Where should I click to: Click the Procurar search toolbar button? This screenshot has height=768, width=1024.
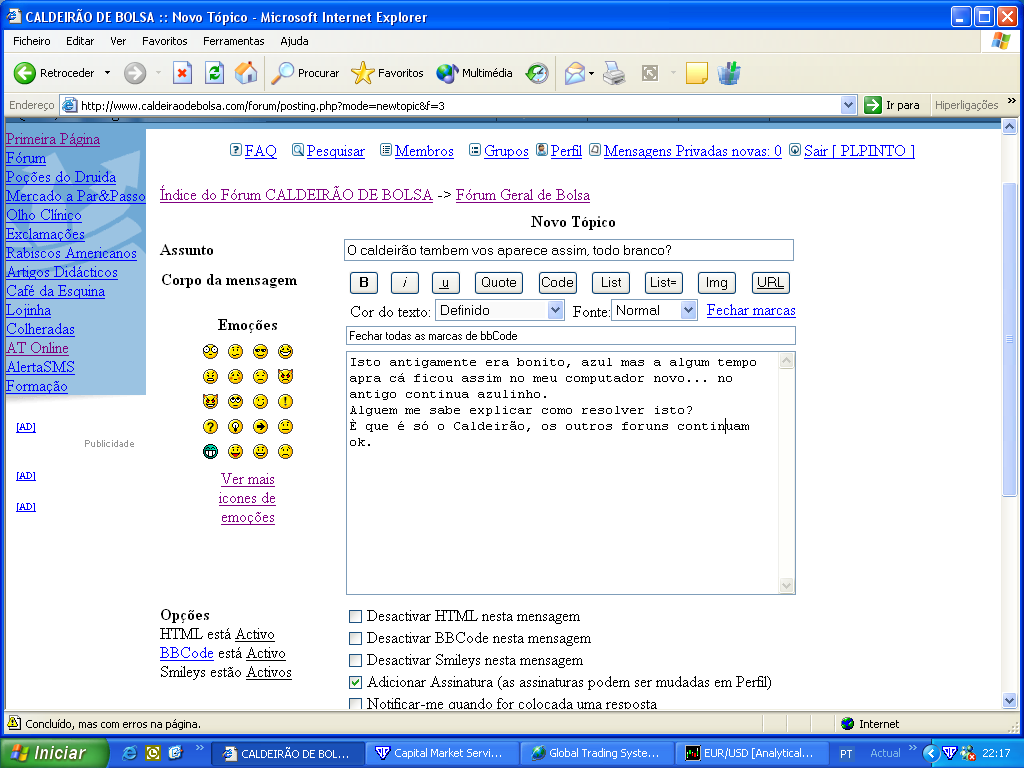(307, 73)
